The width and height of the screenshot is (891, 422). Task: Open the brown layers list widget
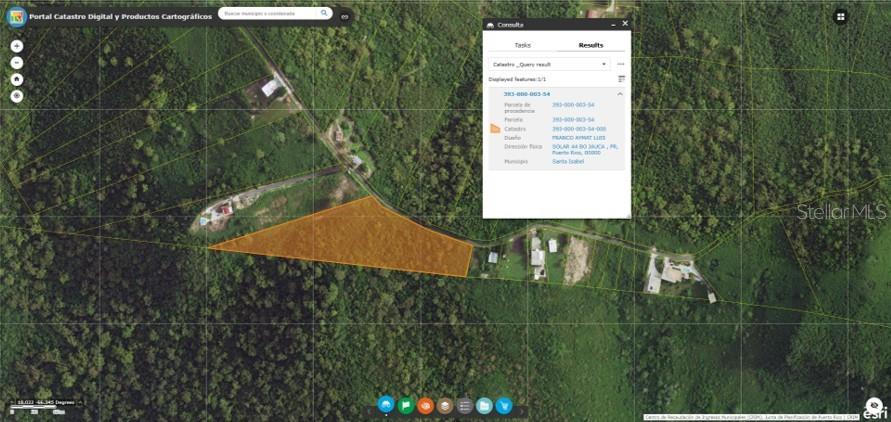[x=445, y=405]
